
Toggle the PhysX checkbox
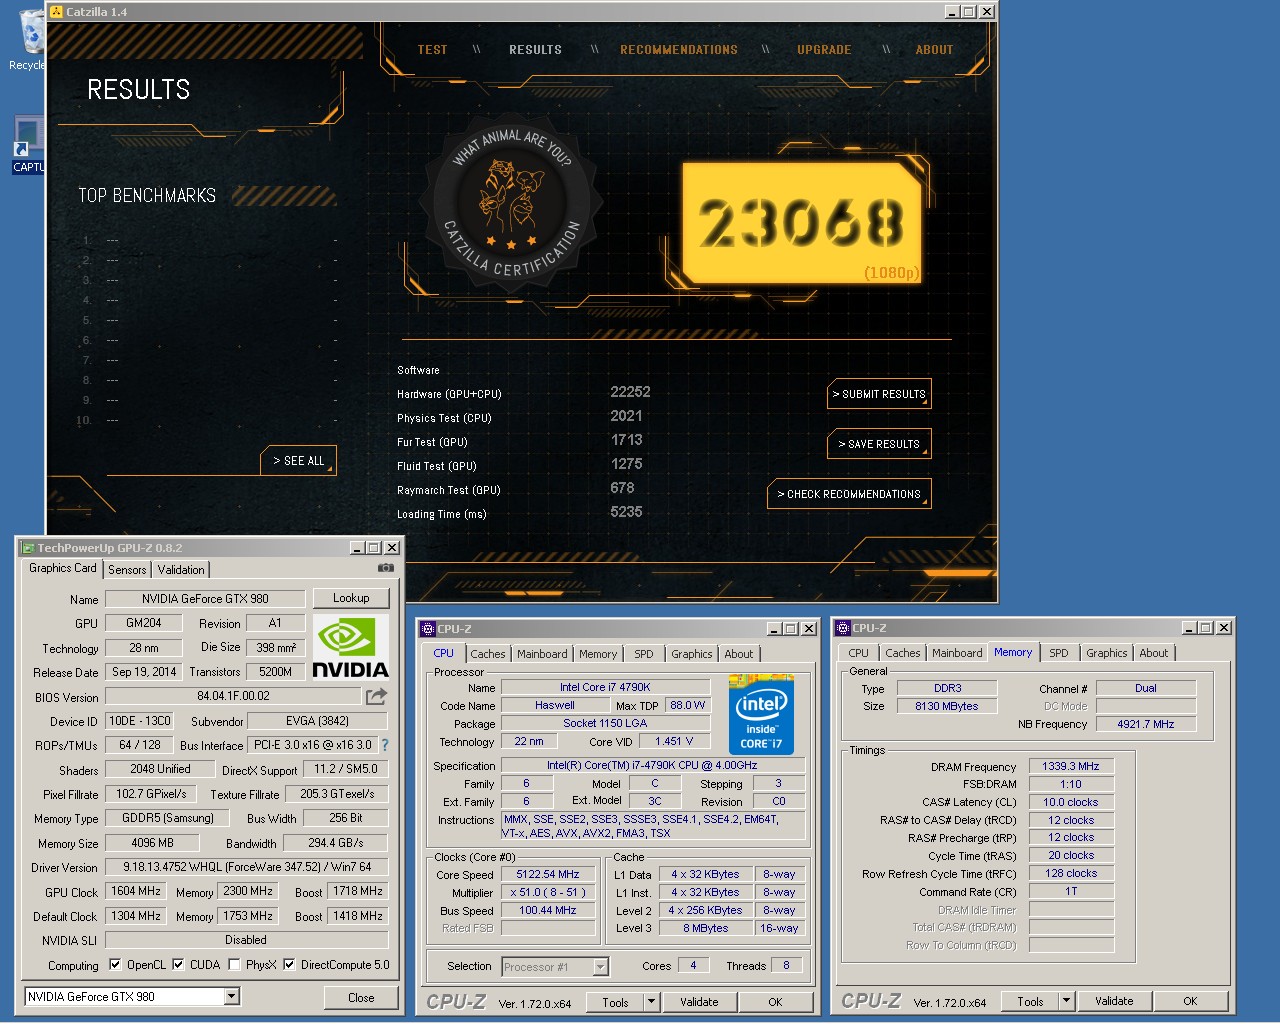coord(234,965)
